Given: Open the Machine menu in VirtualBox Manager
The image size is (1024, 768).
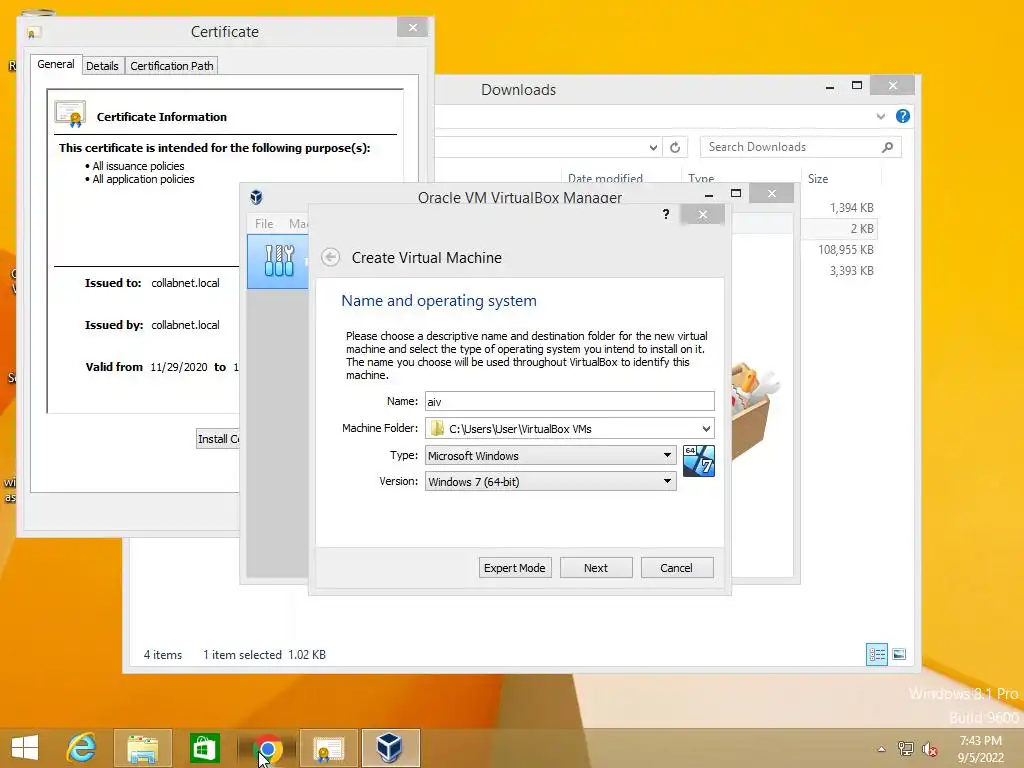Looking at the screenshot, I should pos(298,223).
